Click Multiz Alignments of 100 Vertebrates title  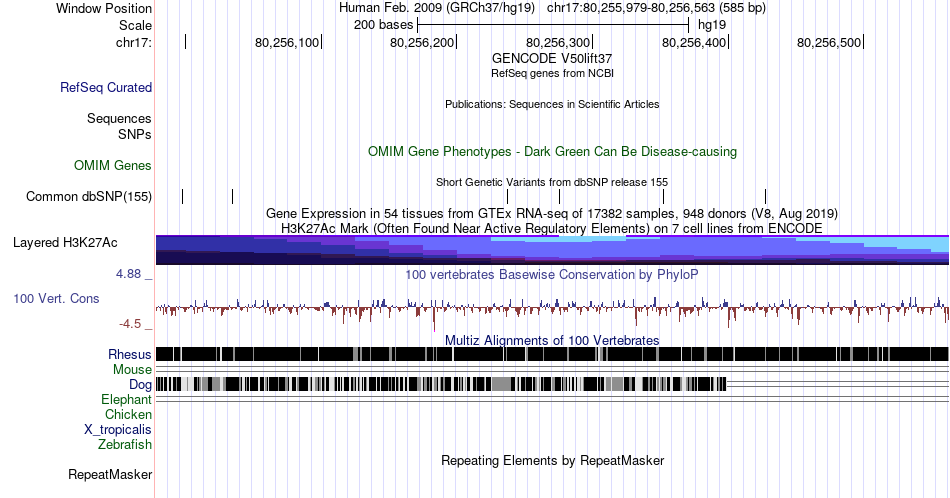552,340
